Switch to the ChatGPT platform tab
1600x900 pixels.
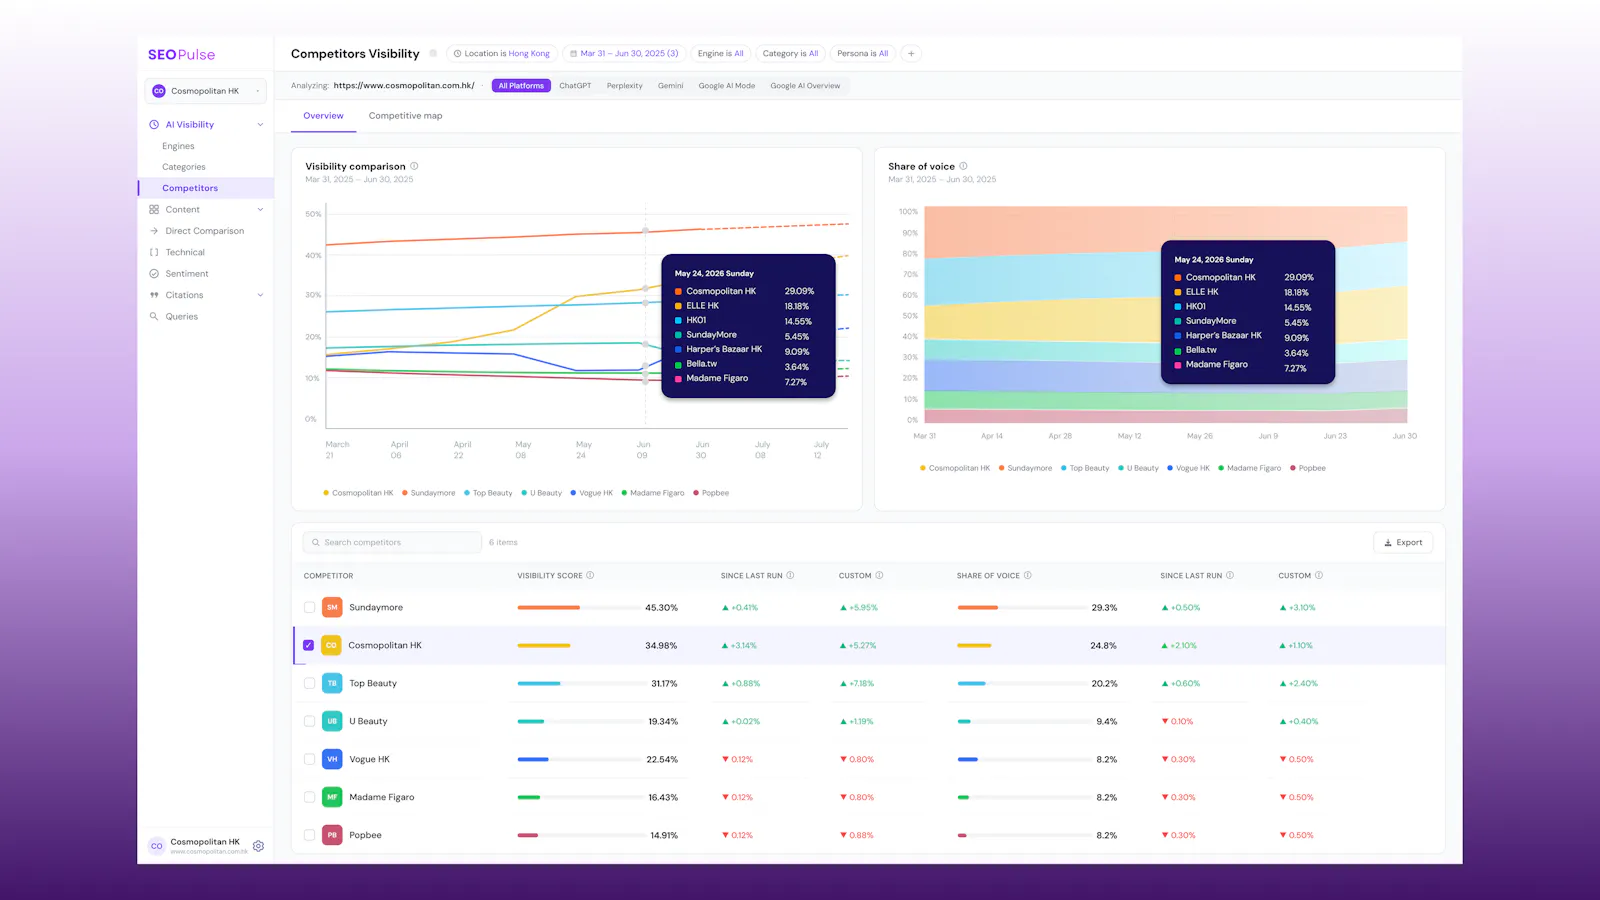[x=575, y=86]
